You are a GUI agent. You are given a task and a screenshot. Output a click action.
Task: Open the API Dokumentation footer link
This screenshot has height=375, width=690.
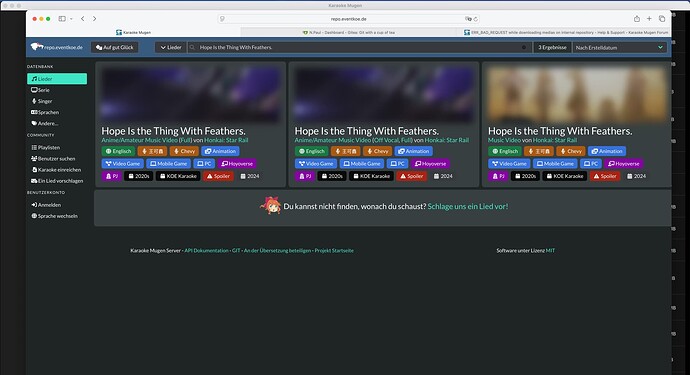click(206, 250)
